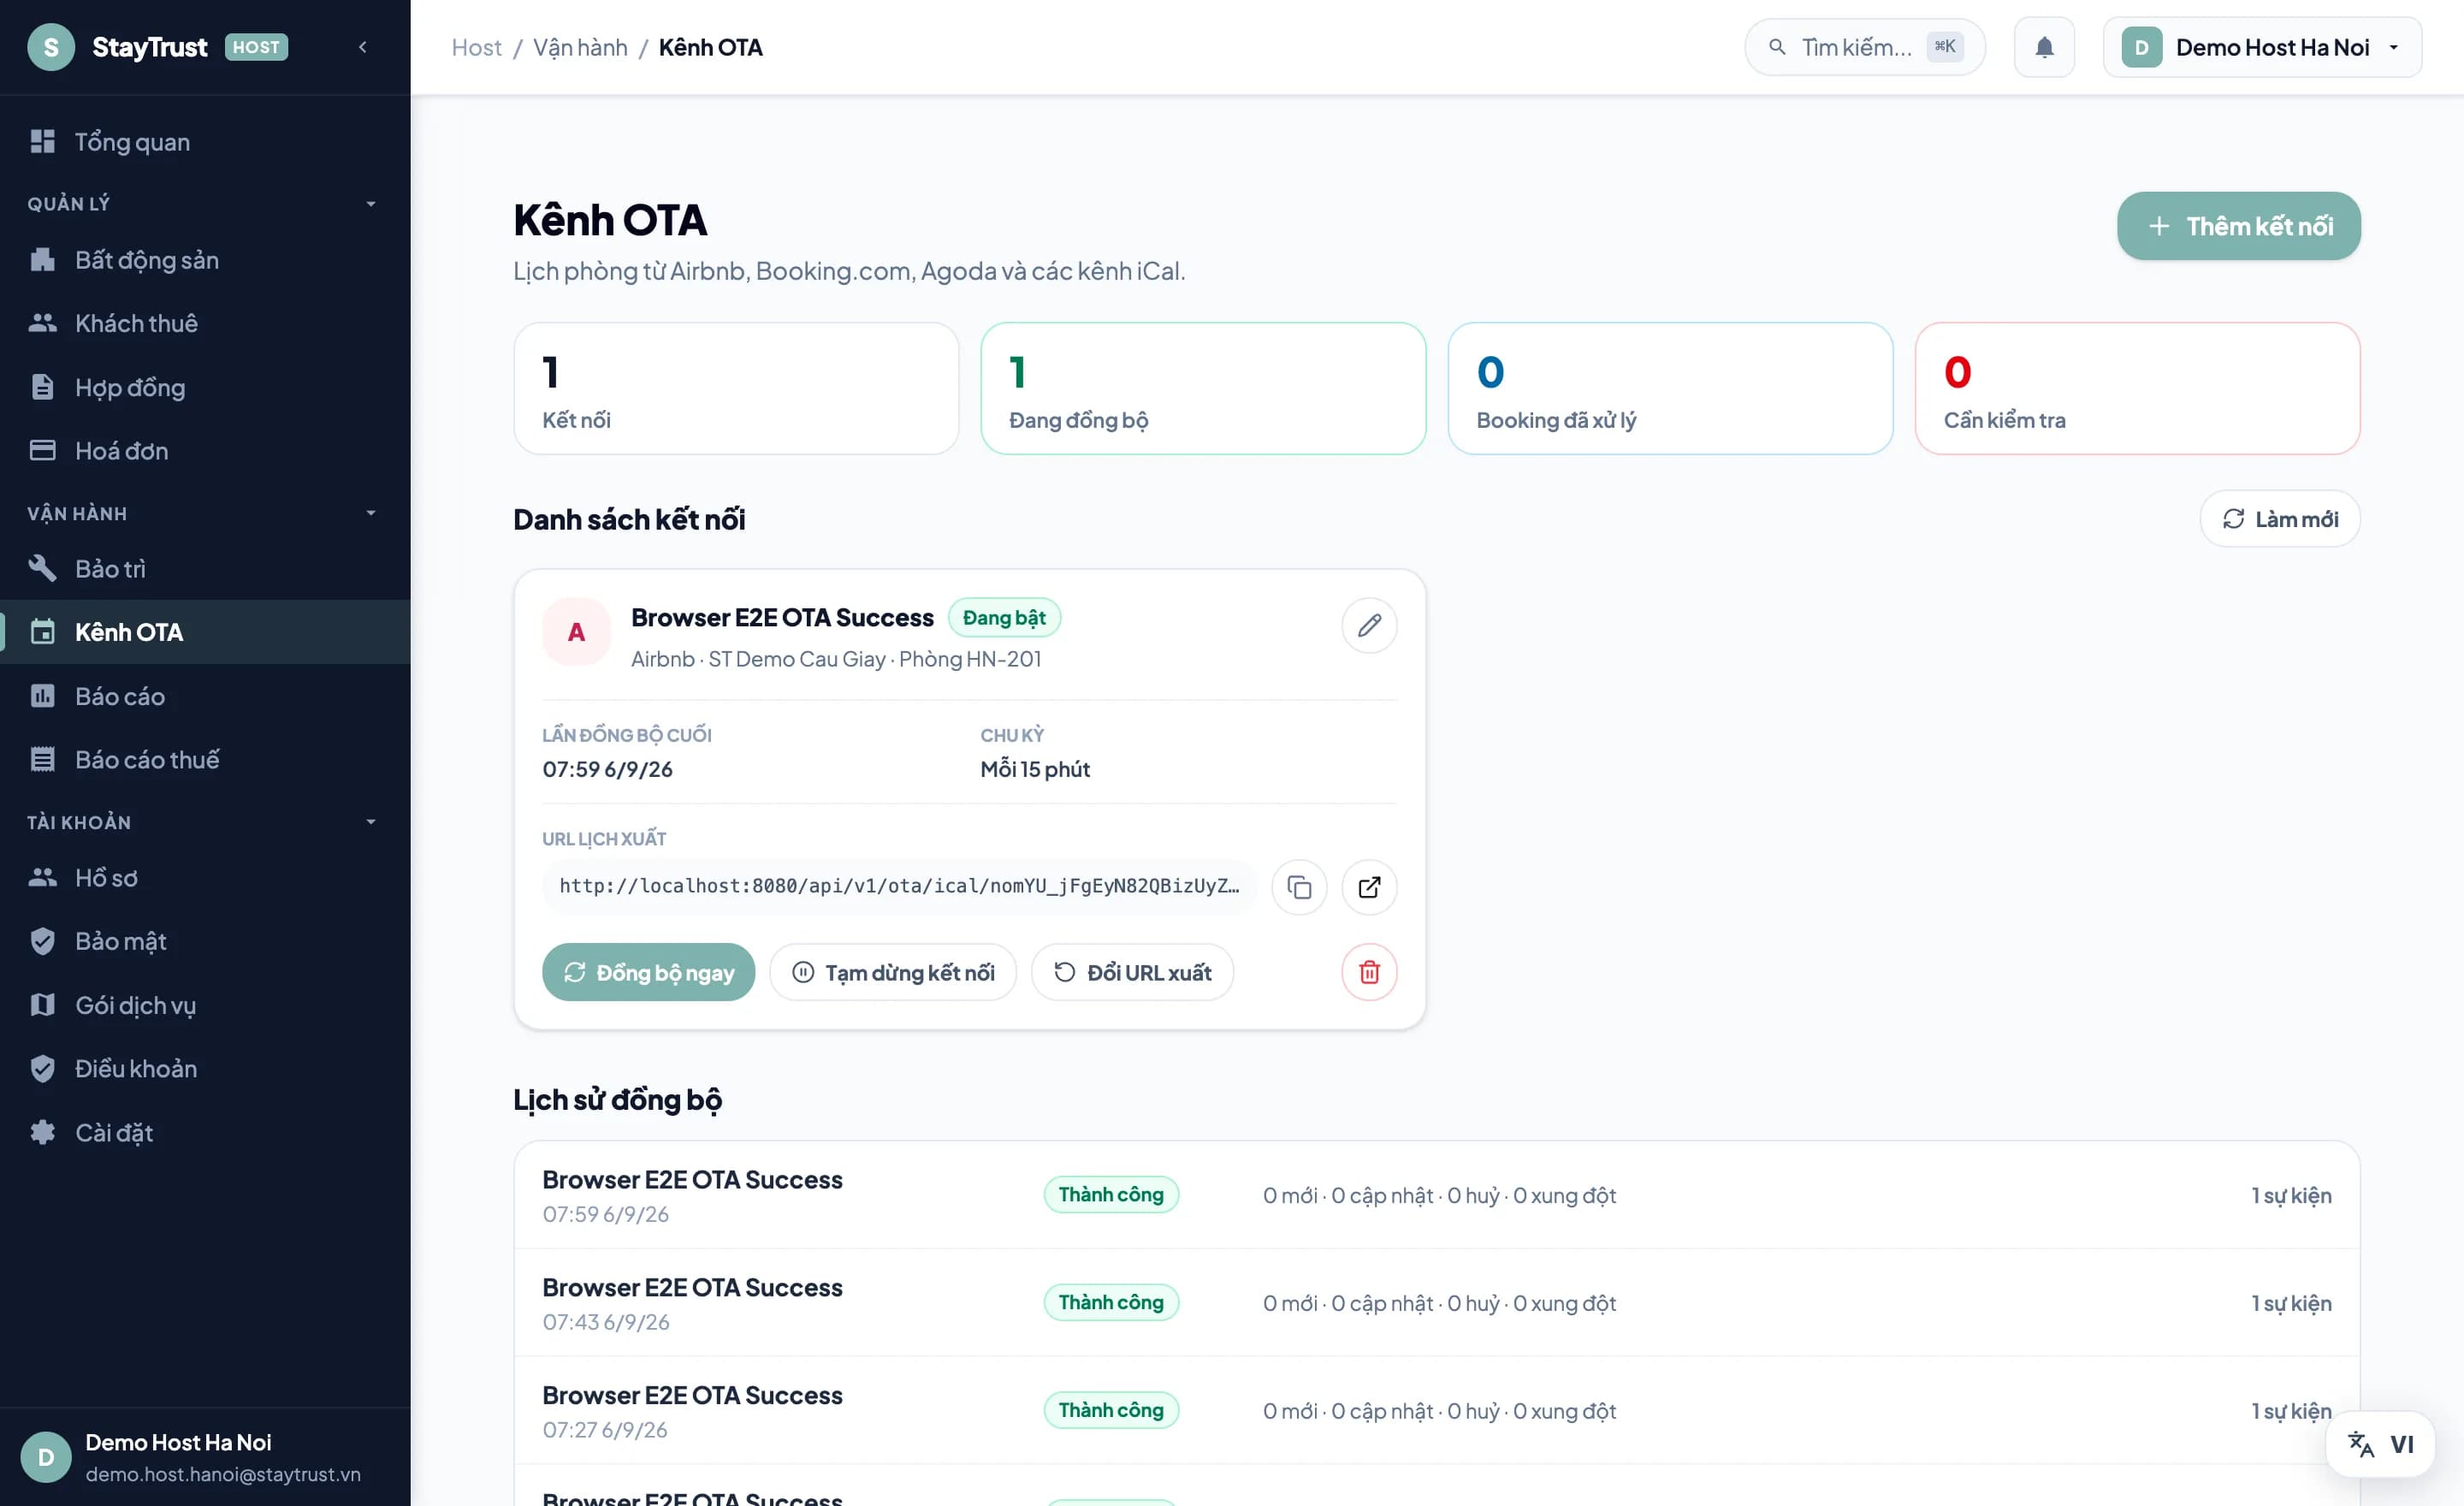This screenshot has width=2464, height=1506.
Task: Click the Booking đã xử lý stat card
Action: pyautogui.click(x=1670, y=388)
